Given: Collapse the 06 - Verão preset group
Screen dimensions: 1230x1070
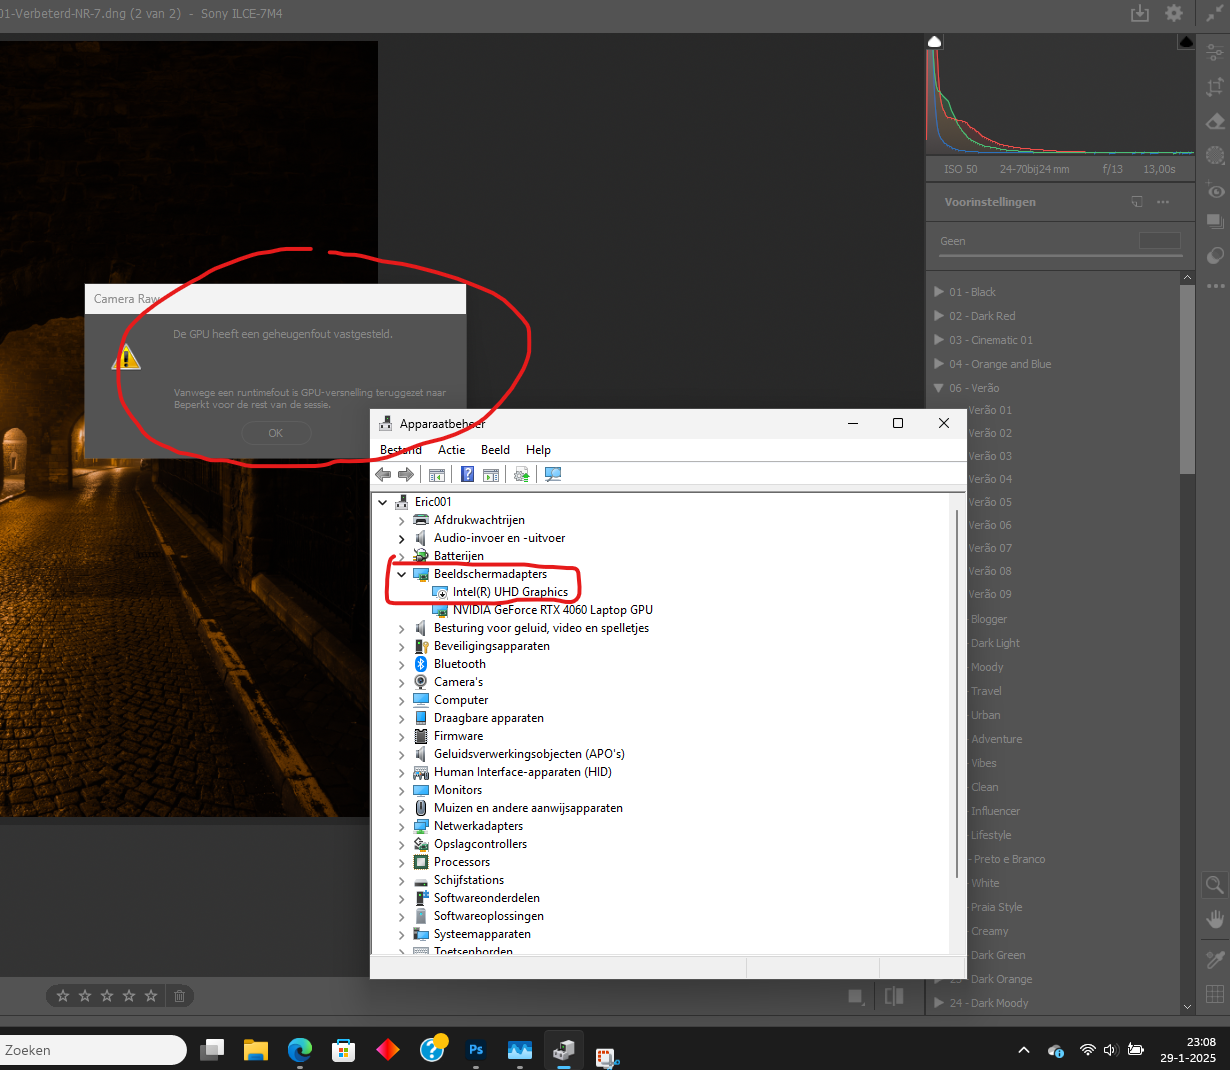Looking at the screenshot, I should click(x=938, y=388).
